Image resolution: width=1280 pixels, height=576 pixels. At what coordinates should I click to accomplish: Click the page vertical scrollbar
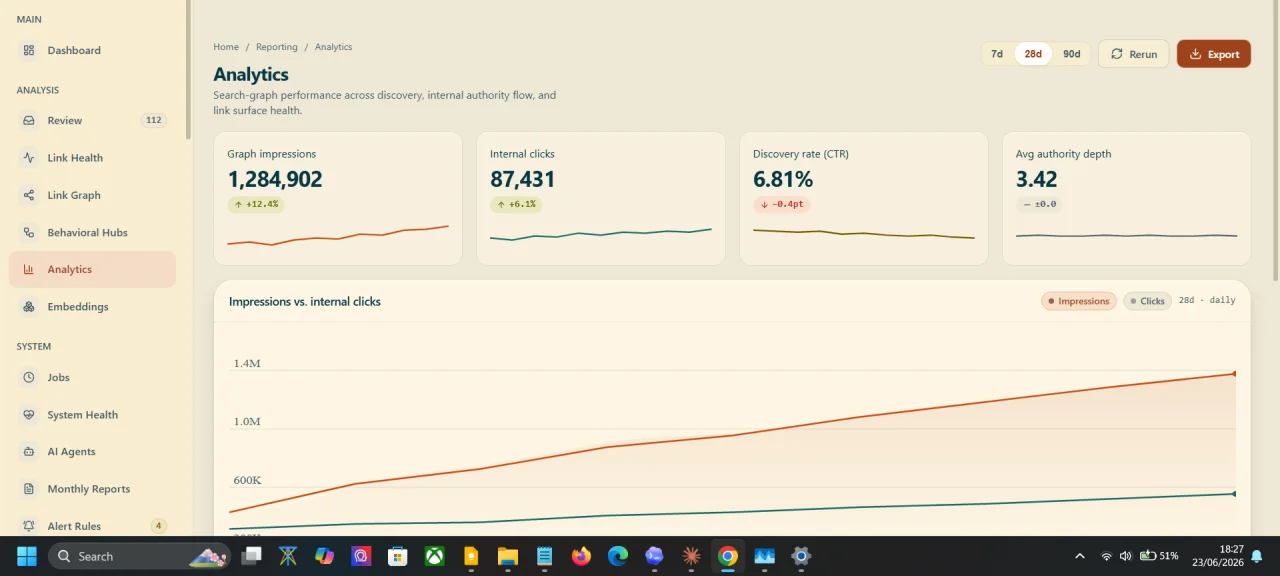1275,140
